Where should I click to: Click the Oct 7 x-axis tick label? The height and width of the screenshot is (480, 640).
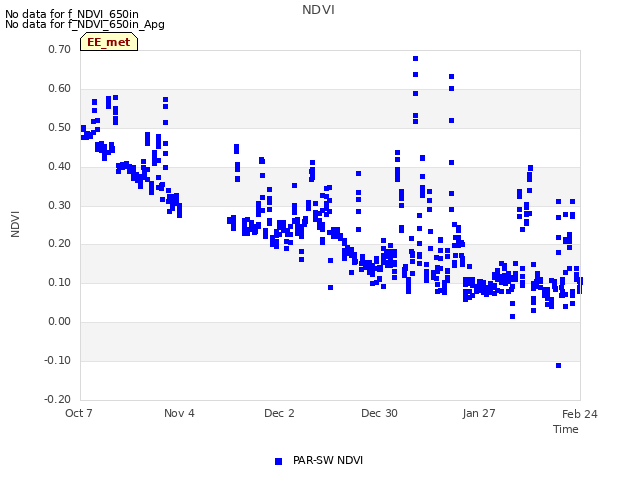[x=79, y=413]
